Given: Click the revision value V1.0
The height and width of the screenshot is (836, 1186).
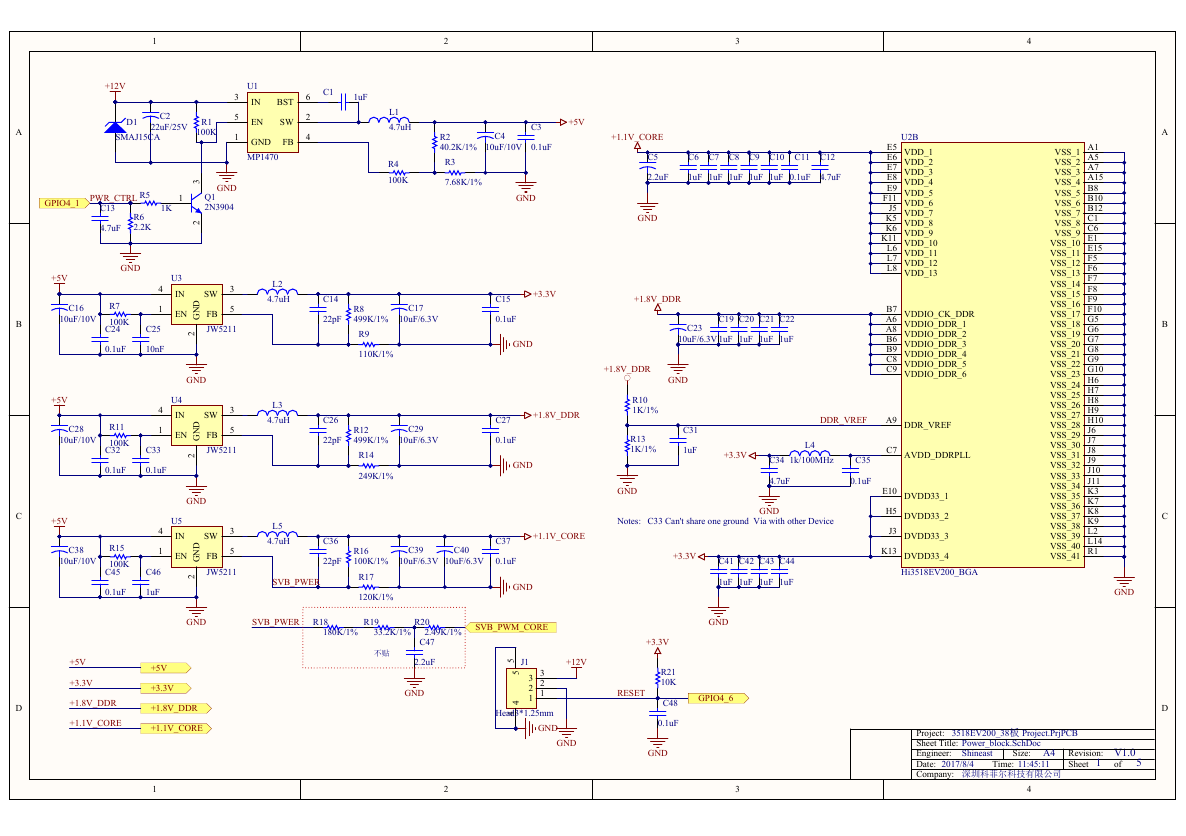Looking at the screenshot, I should pyautogui.click(x=1125, y=754).
